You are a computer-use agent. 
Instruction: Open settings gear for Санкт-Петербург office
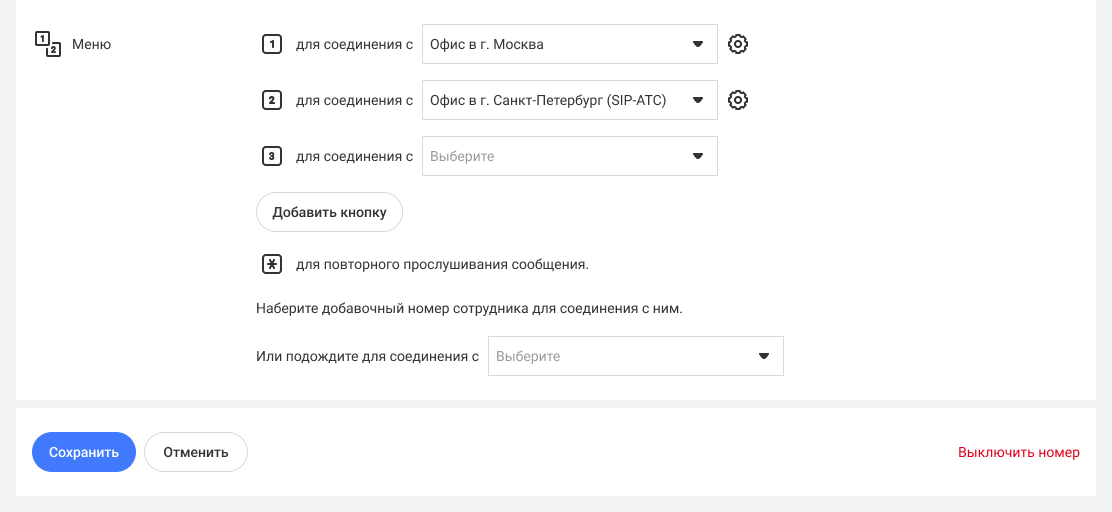738,100
